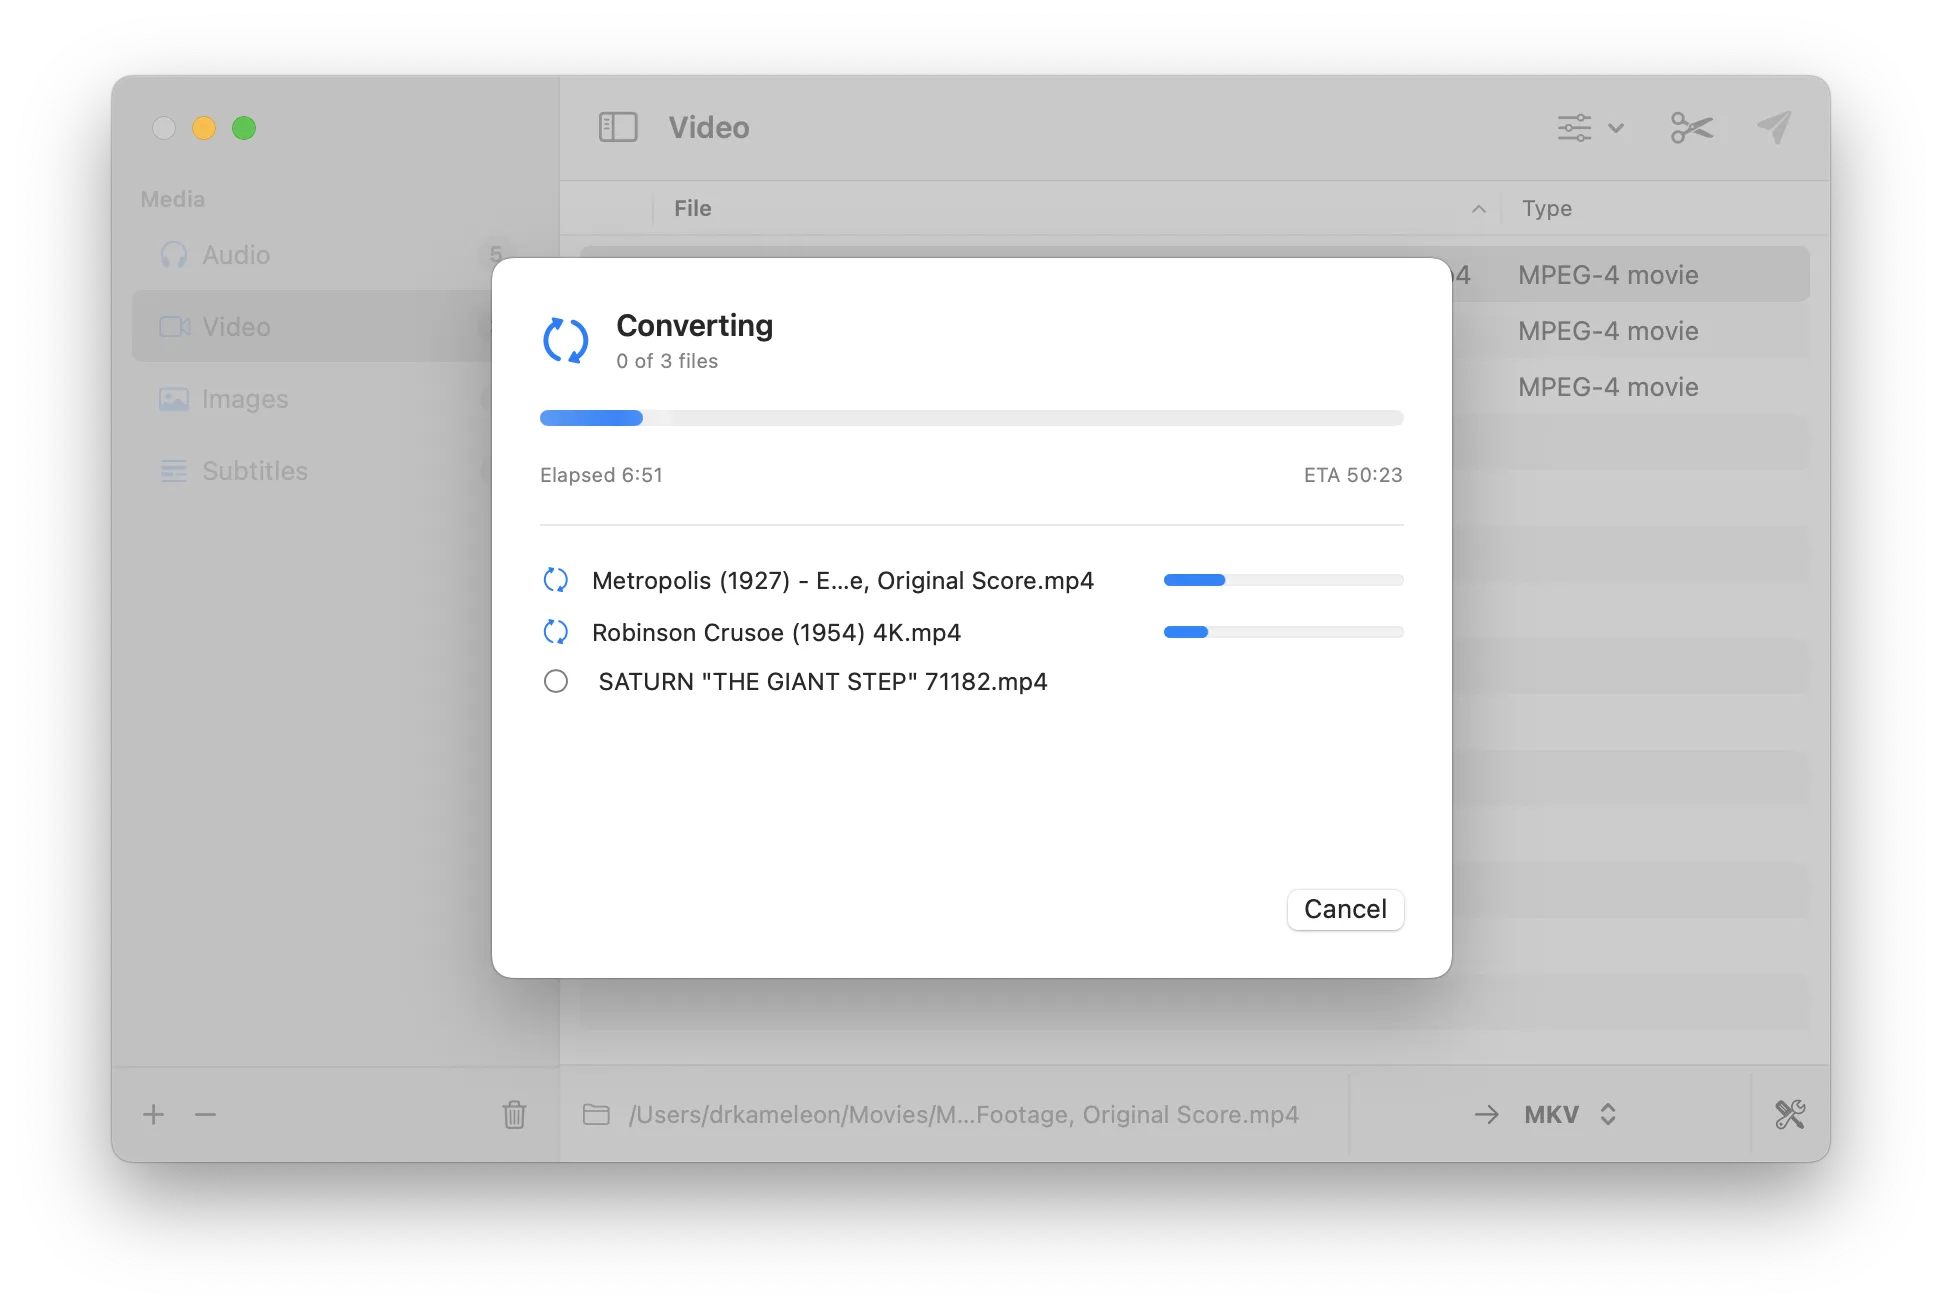Click the Robinson Crusoe (1954) 4K.mp4 entry
The width and height of the screenshot is (1942, 1310).
[776, 633]
